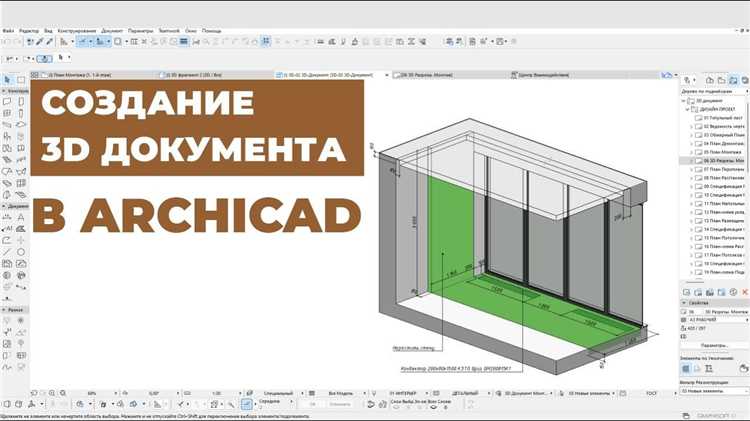Click the Redo arrow in the top toolbar
This screenshot has height=421, width=750.
click(x=17, y=42)
